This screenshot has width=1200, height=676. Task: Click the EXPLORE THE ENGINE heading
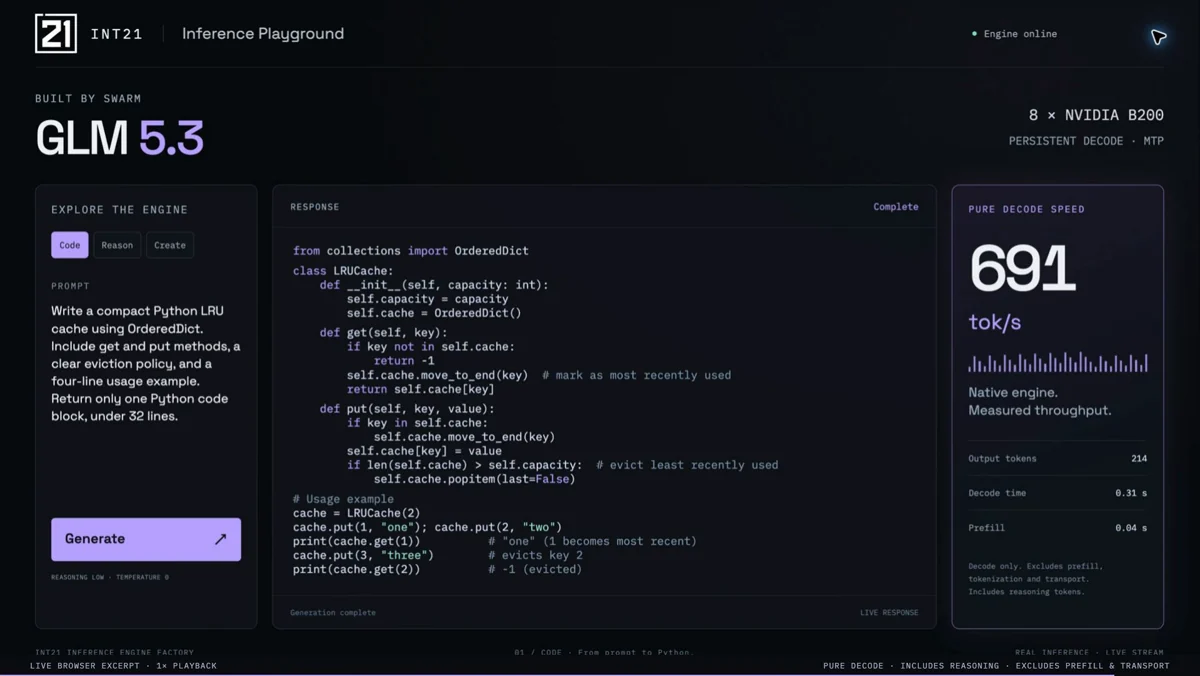120,210
